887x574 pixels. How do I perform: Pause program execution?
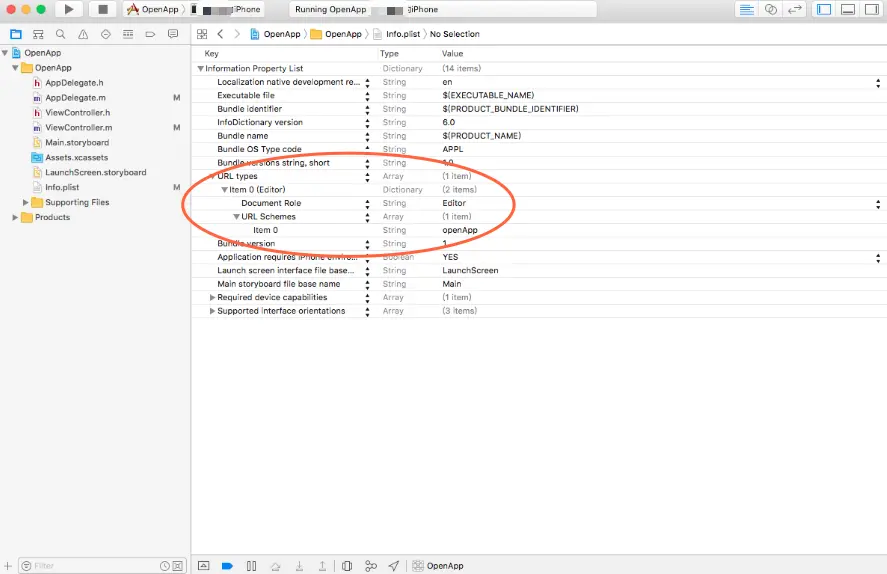(x=251, y=566)
